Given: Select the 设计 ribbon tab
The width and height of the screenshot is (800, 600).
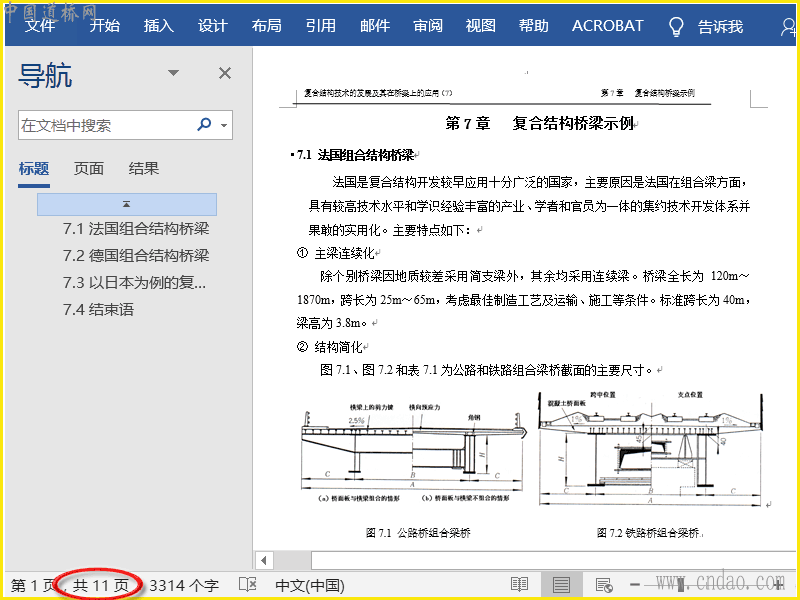Looking at the screenshot, I should tap(212, 26).
